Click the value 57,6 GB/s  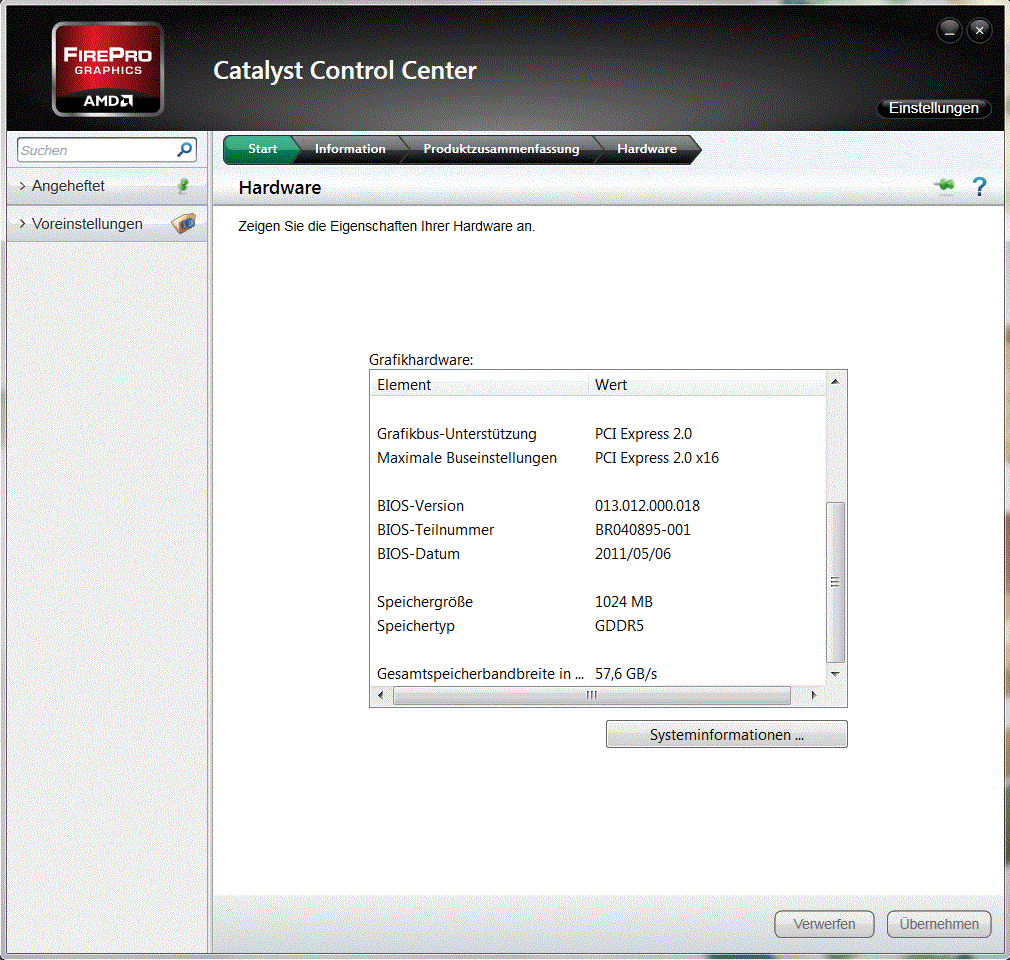[626, 674]
